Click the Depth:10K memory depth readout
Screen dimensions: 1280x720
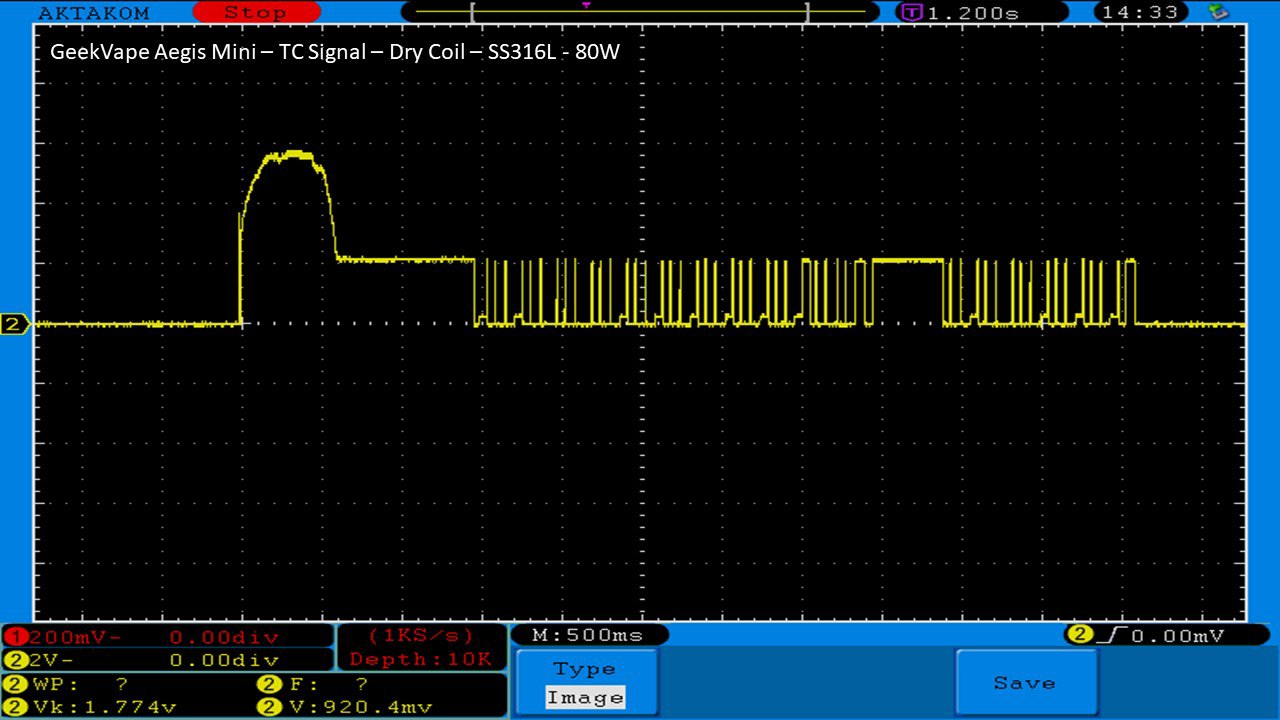point(420,659)
